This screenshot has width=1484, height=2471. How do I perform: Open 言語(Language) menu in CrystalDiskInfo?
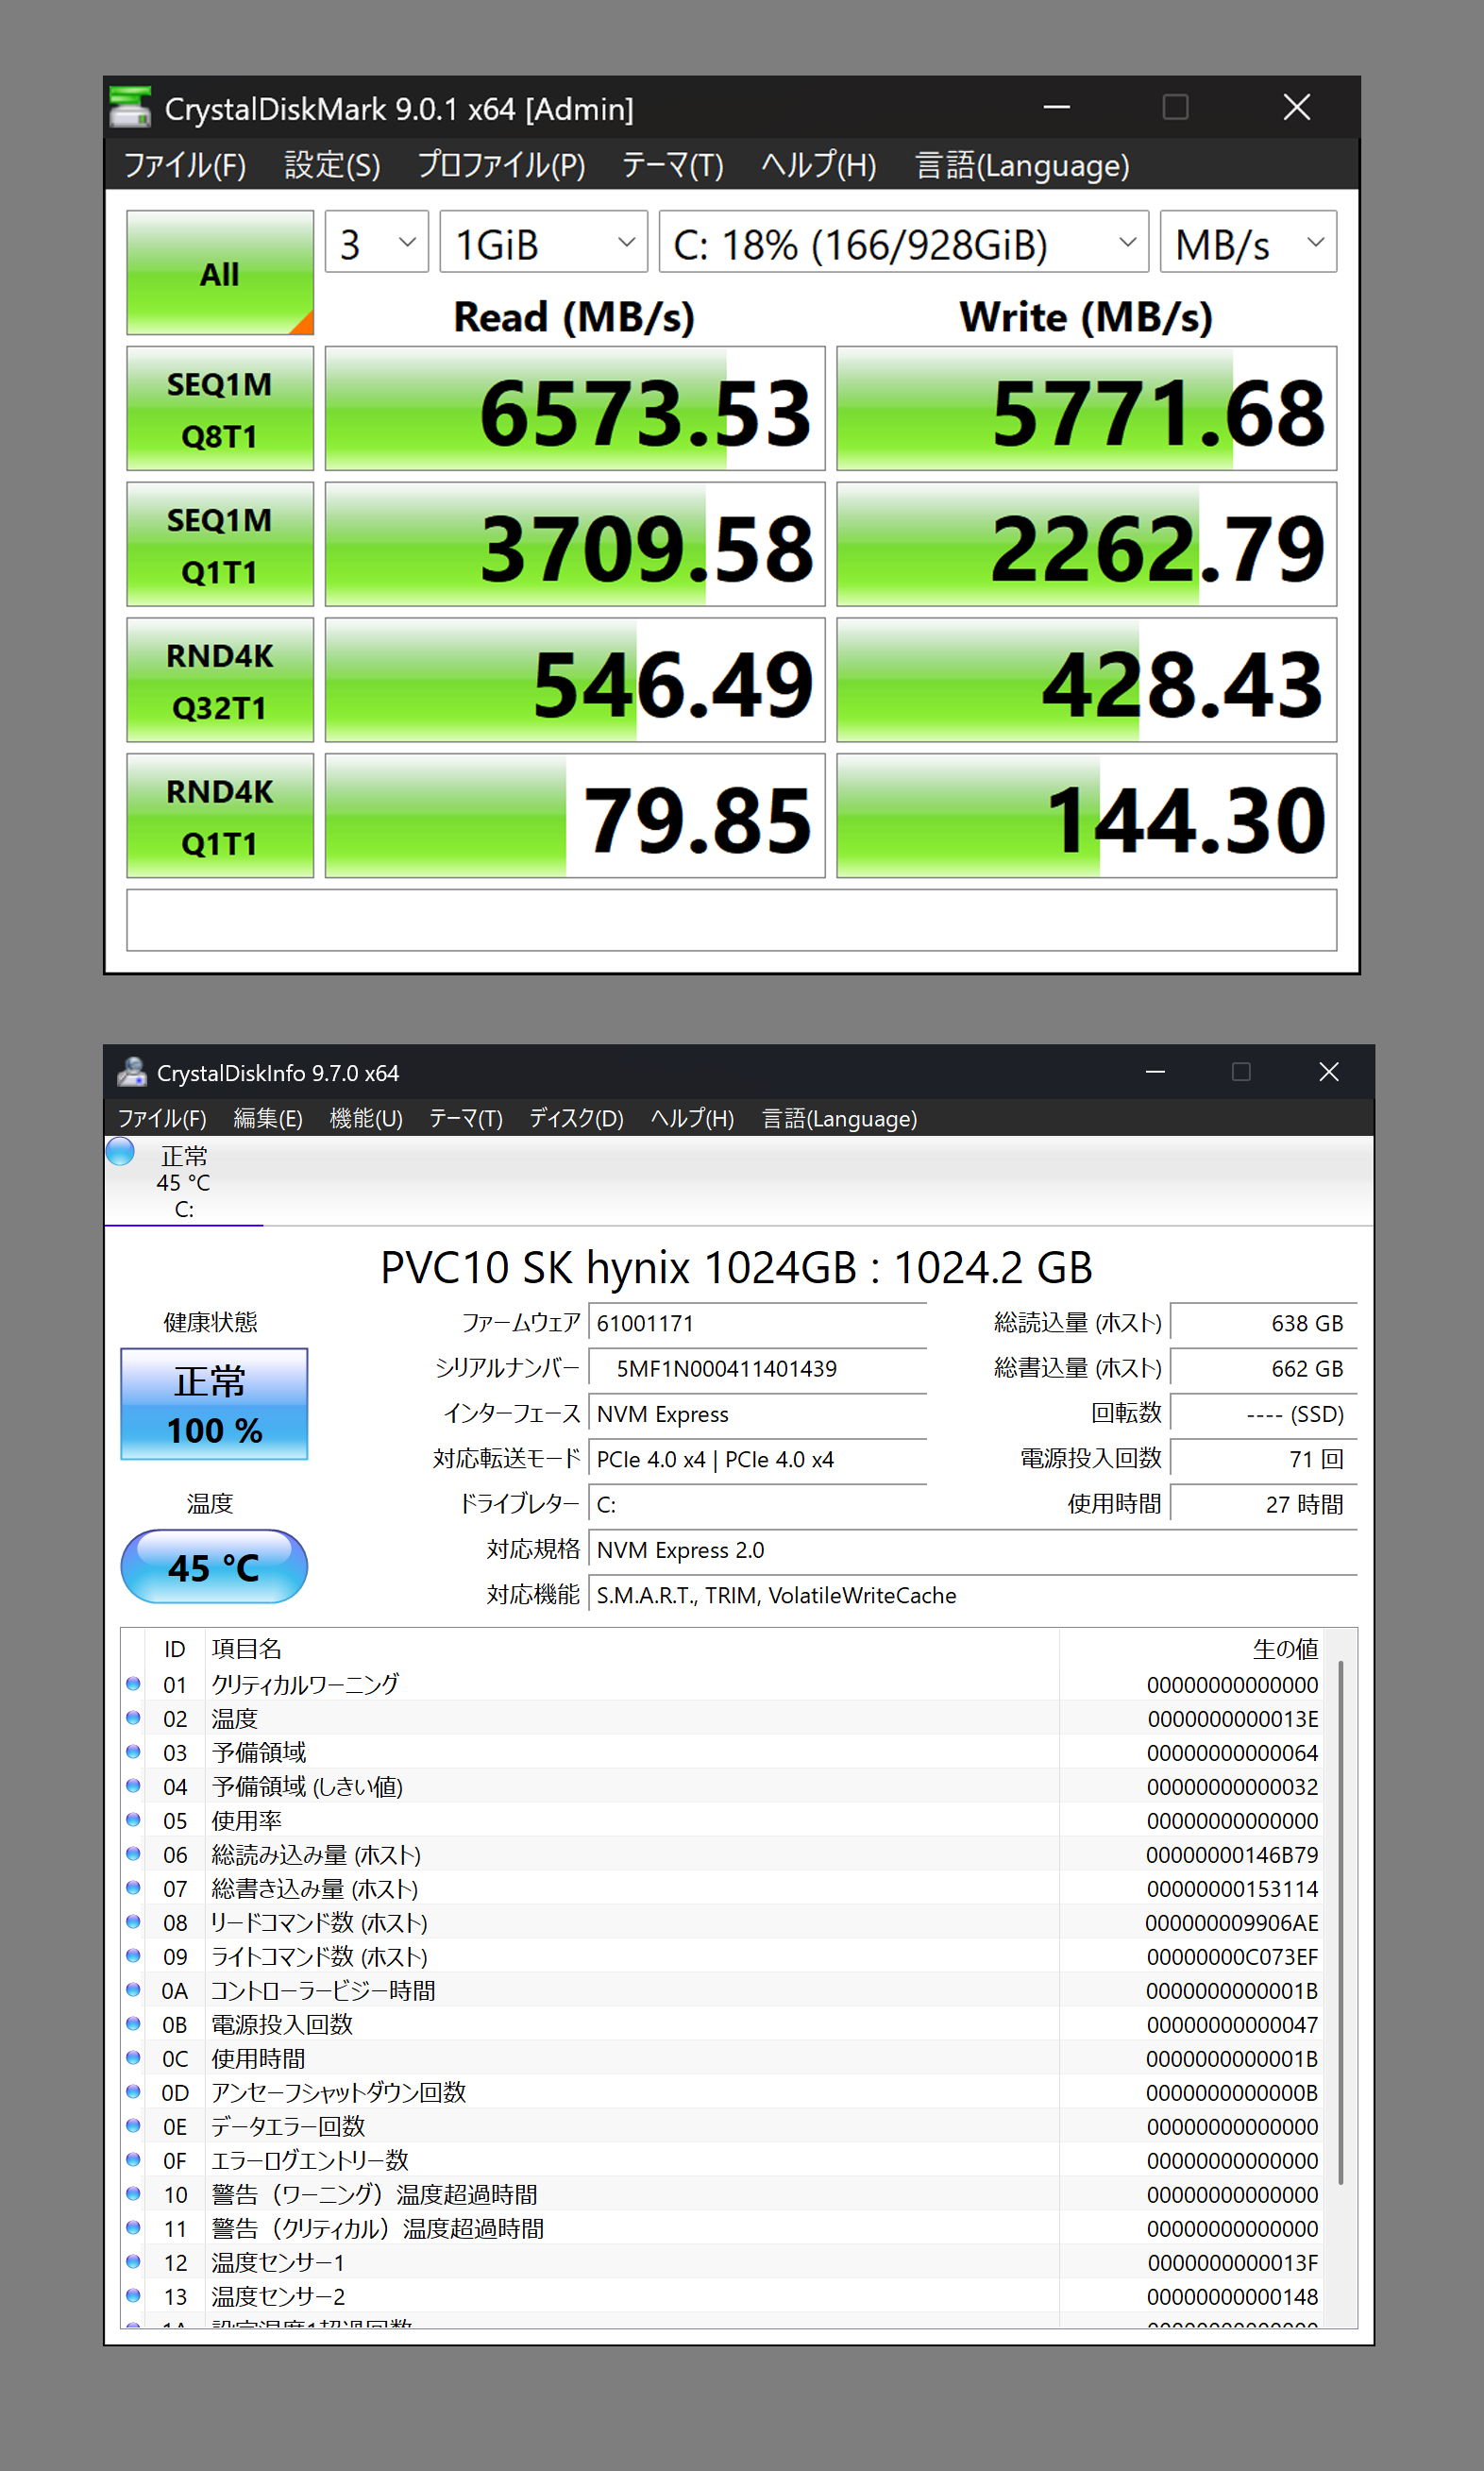(839, 1118)
